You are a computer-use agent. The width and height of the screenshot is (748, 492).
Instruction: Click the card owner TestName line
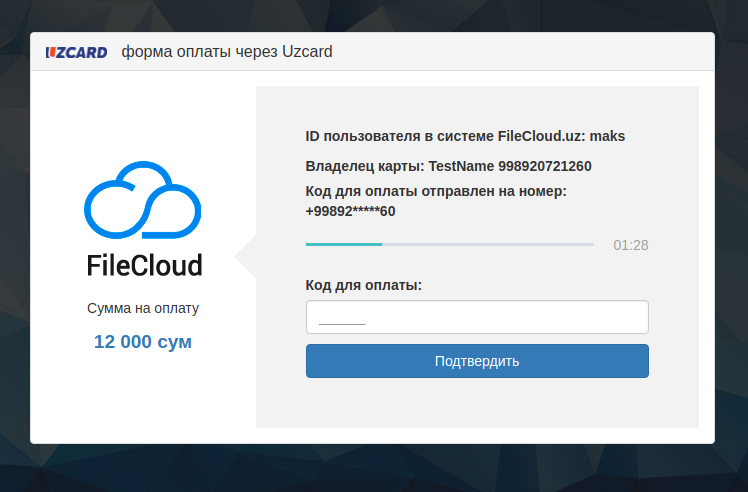(455, 166)
